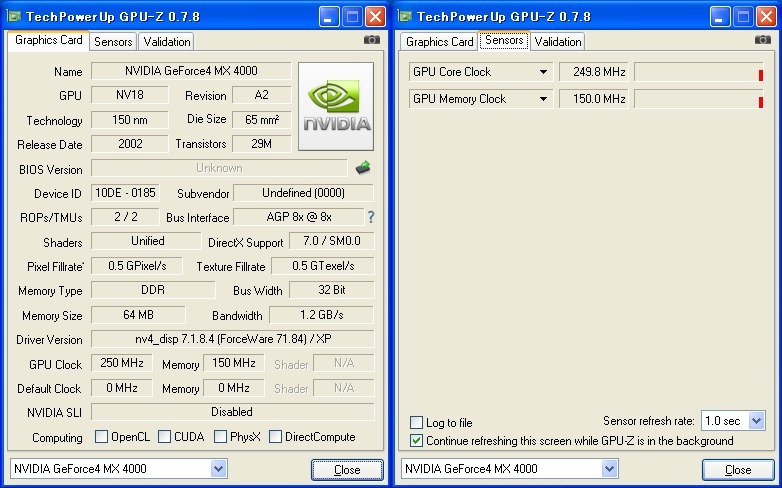782x488 pixels.
Task: Click camera screenshot icon in right GPU-Z window
Action: point(763,39)
